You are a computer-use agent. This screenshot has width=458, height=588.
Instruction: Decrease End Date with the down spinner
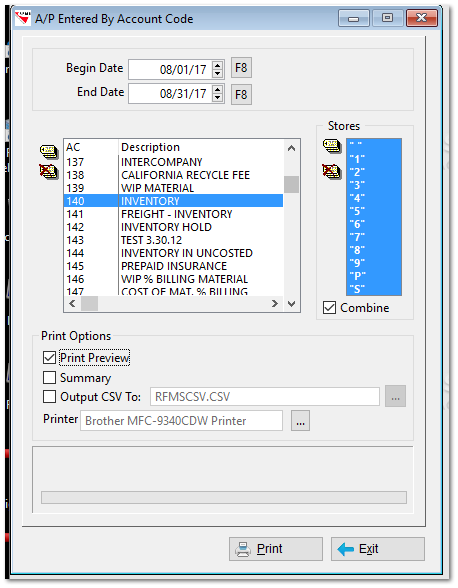[218, 98]
